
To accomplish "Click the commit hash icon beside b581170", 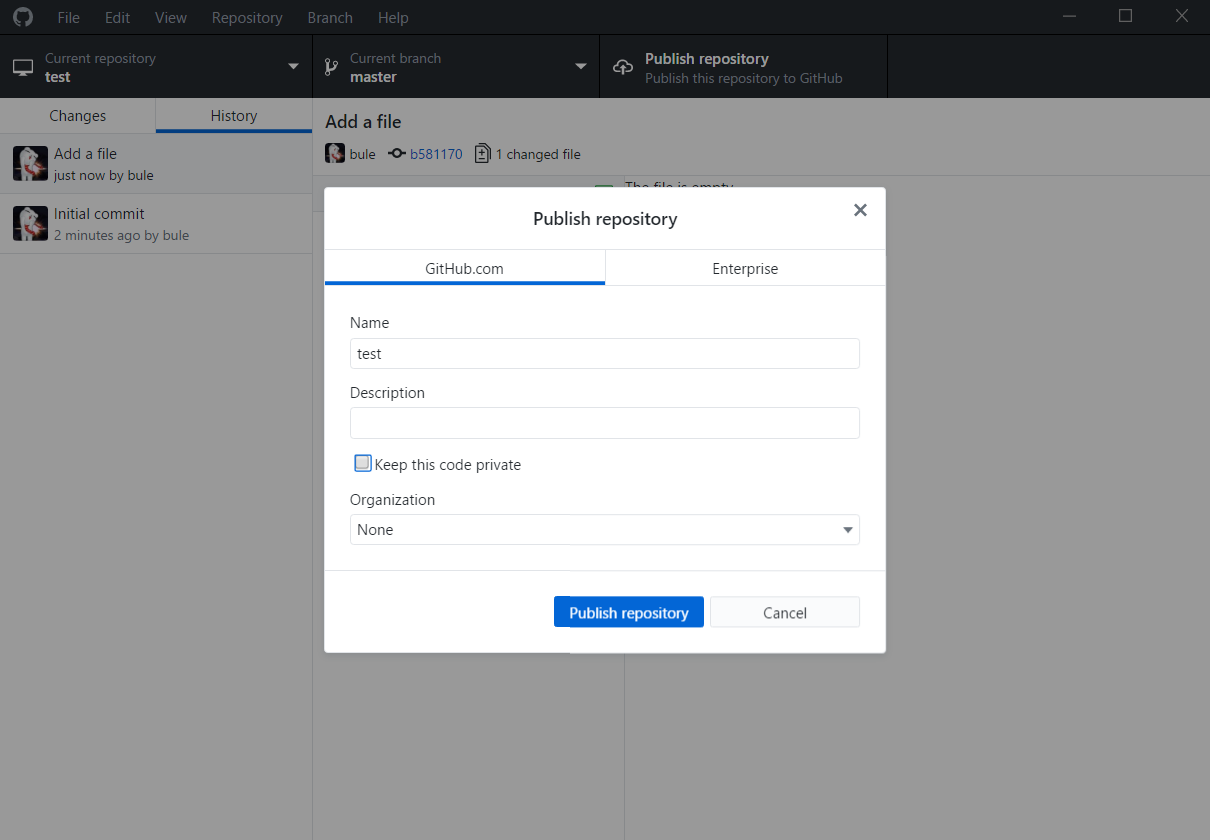I will 397,154.
